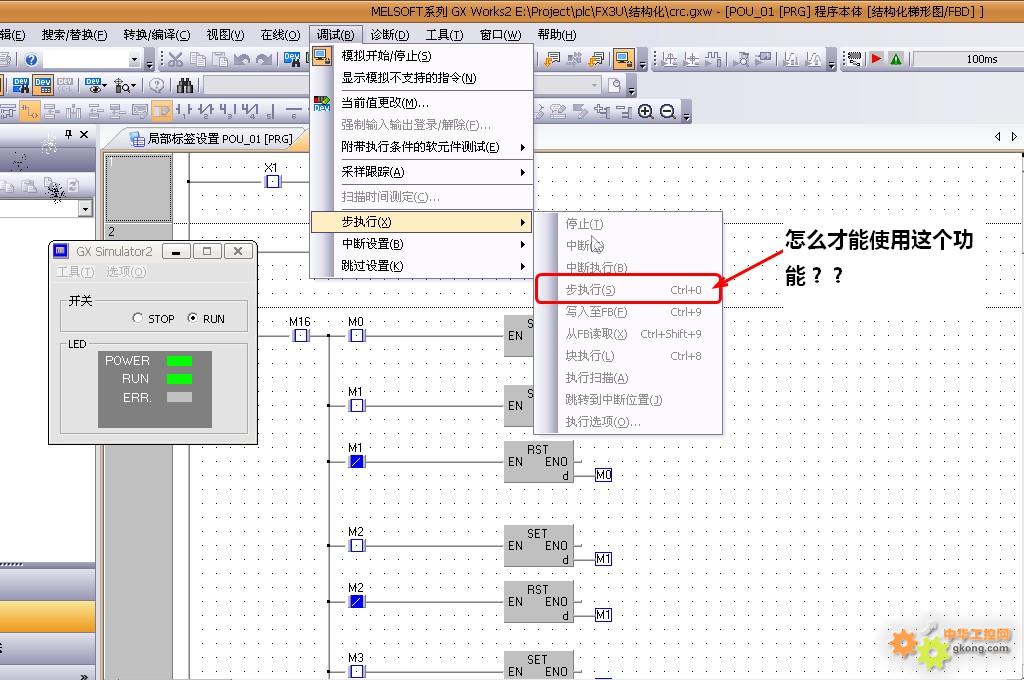
Task: Click the red play arrow toolbar icon
Action: 876,59
